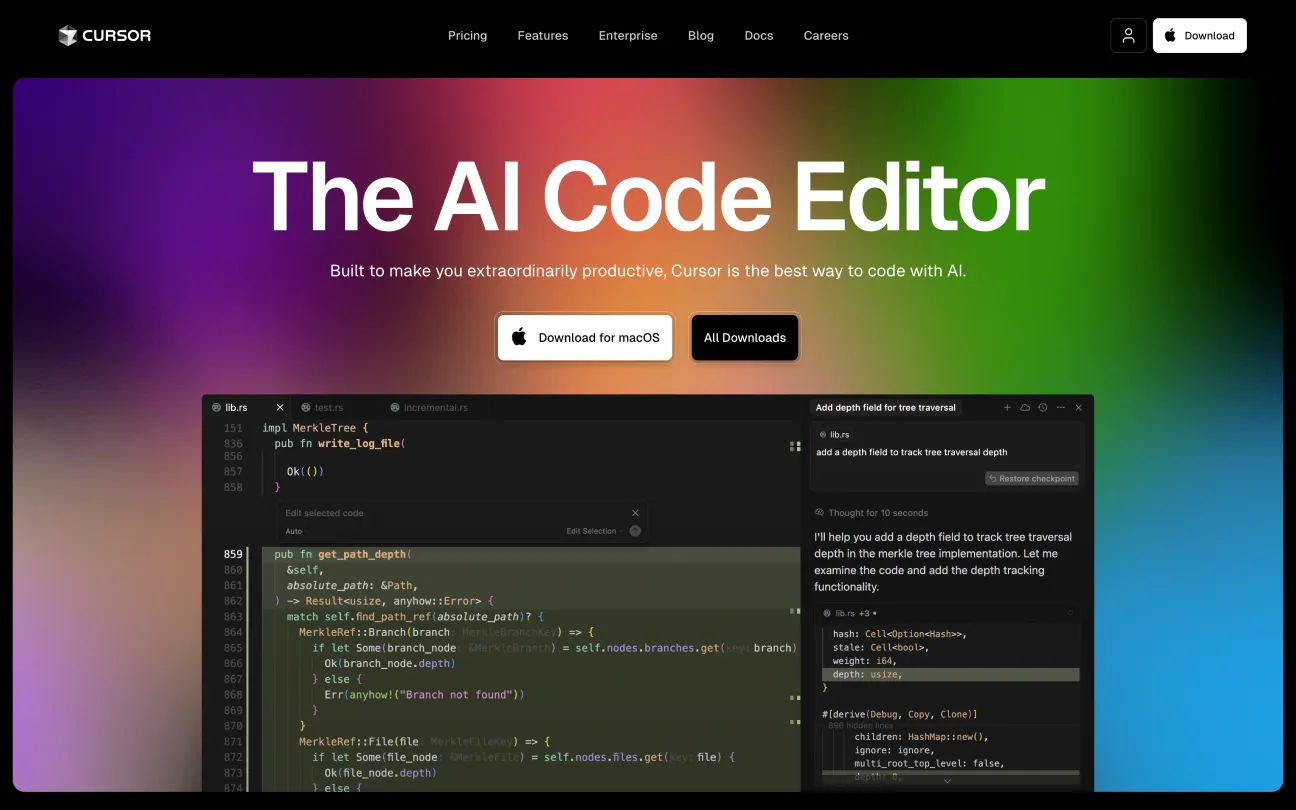
Task: Click the submit arrow in Edit Selection box
Action: (635, 531)
